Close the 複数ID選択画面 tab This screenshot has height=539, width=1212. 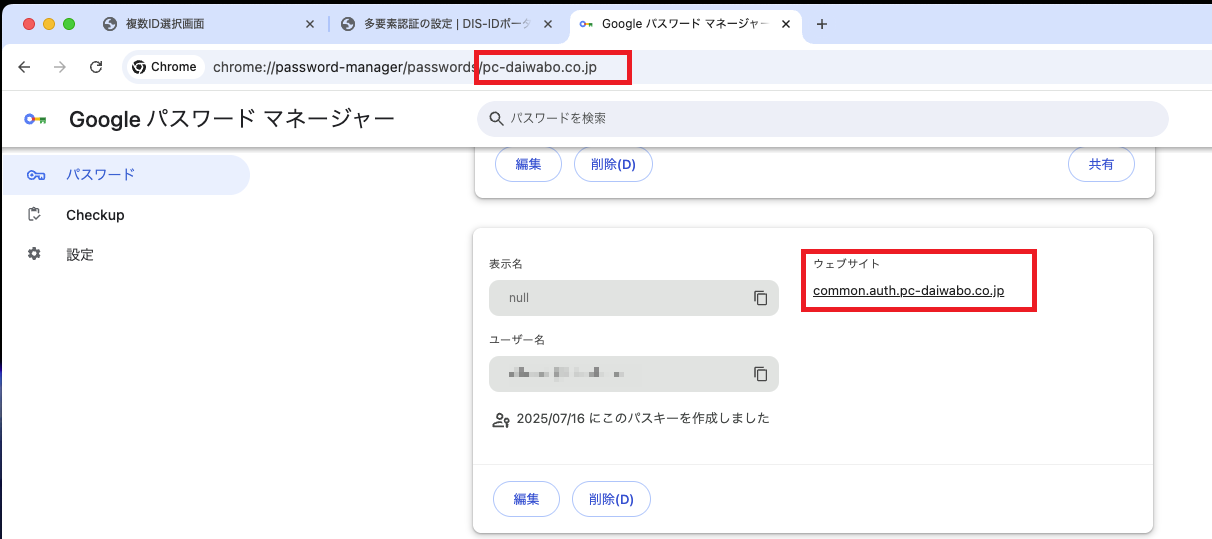[309, 25]
